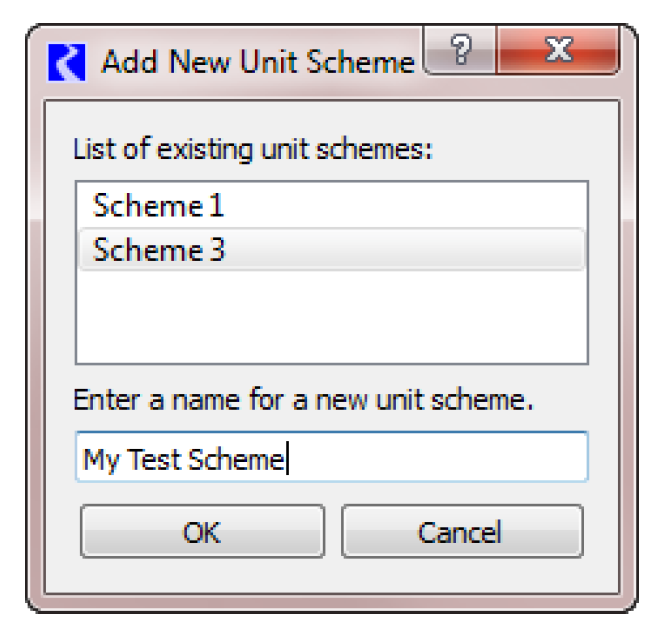Place cursor on "My" in name field
Viewport: 665px width, 637px height.
[x=98, y=459]
